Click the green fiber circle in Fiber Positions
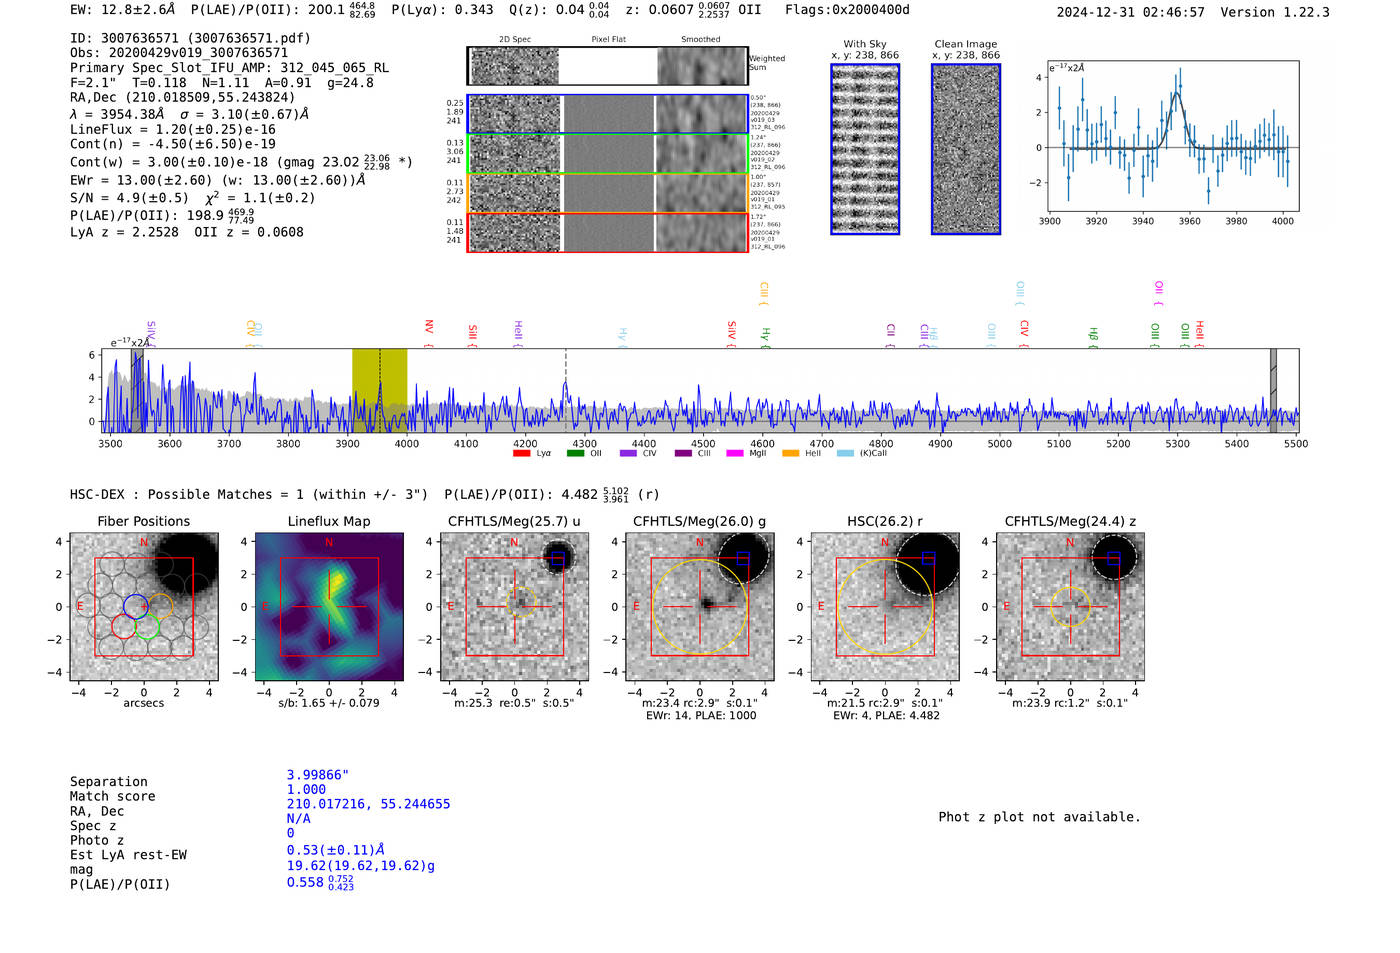 coord(148,627)
